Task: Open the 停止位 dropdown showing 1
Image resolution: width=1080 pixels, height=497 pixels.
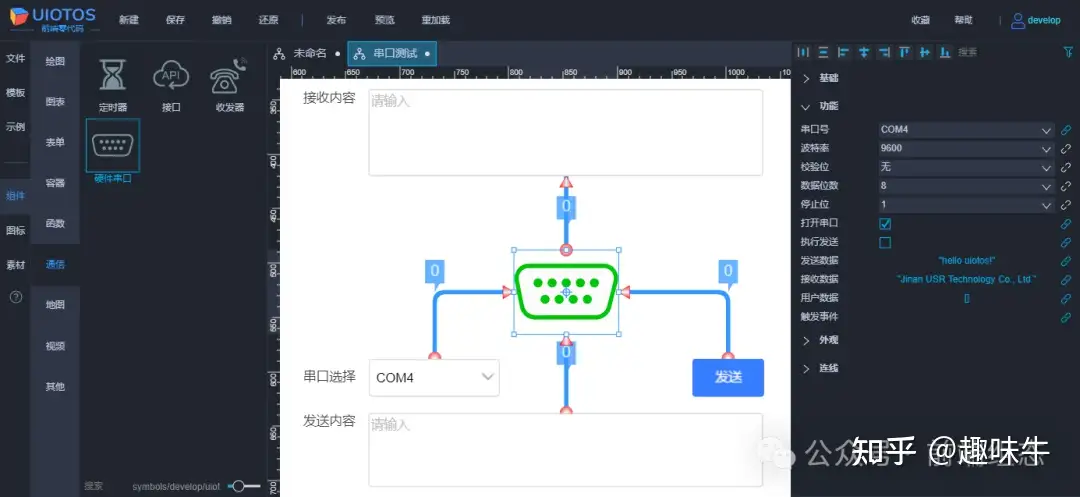Action: click(x=966, y=204)
